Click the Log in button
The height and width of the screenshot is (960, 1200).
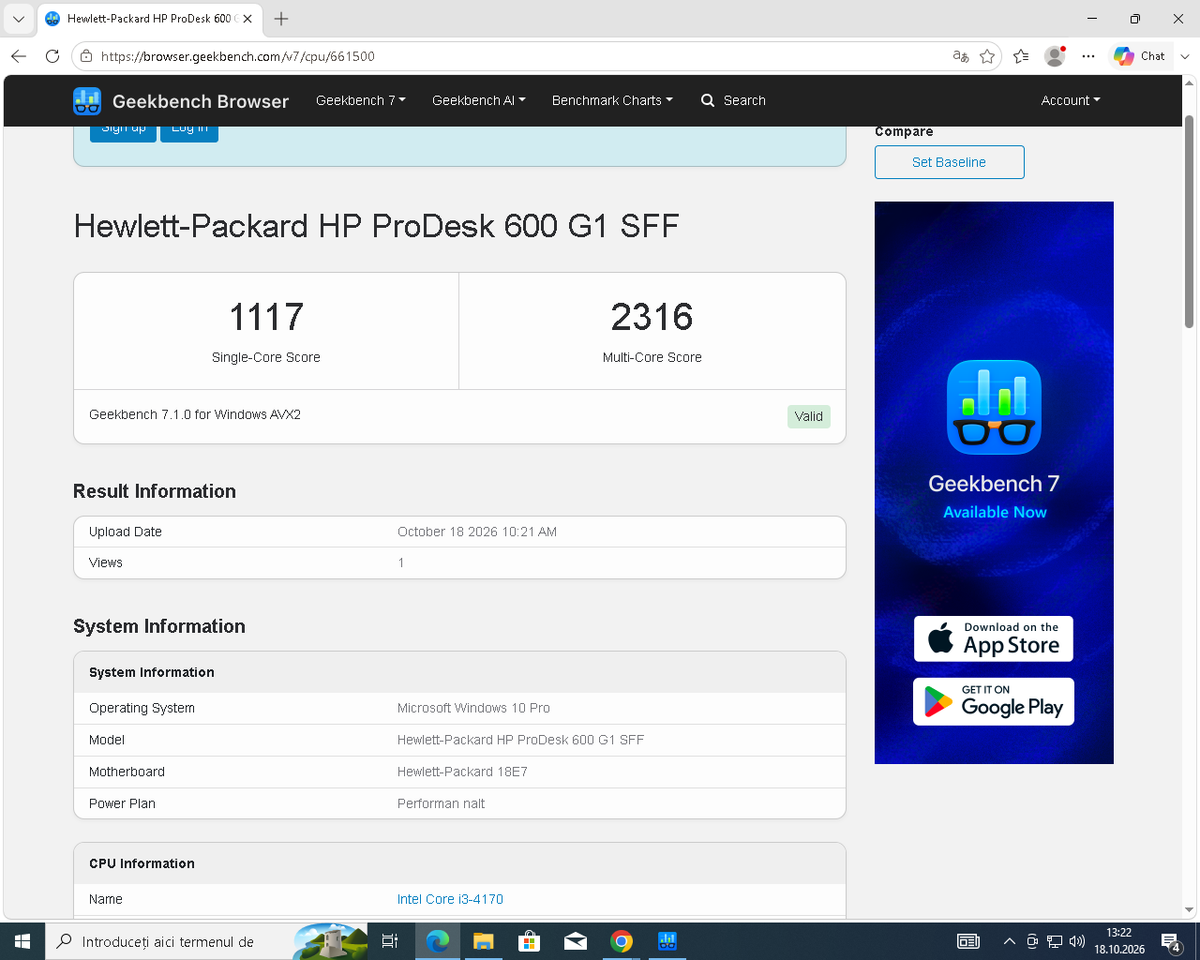[189, 130]
